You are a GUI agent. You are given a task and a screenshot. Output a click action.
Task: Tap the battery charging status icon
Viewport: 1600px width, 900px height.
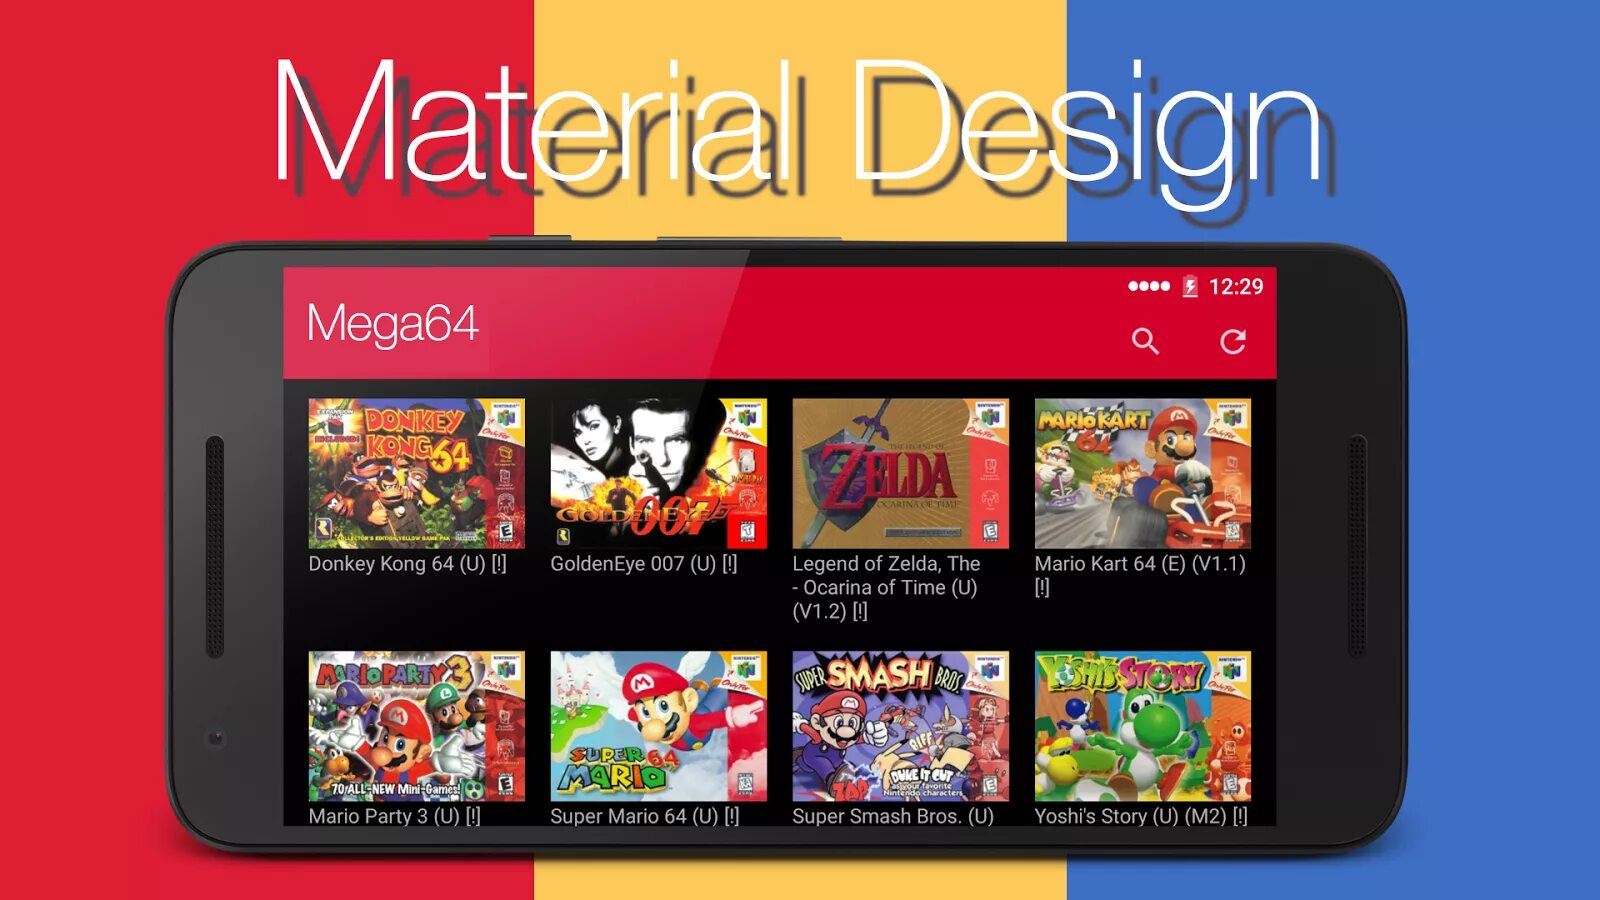[x=1190, y=287]
